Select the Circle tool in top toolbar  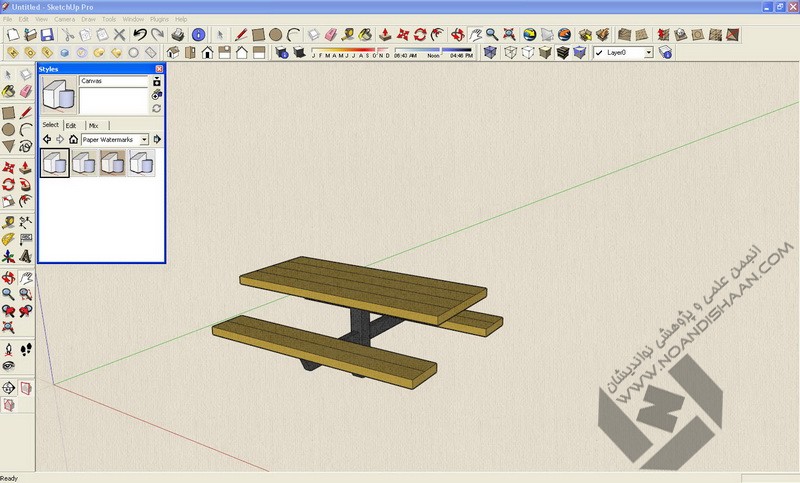click(x=275, y=34)
